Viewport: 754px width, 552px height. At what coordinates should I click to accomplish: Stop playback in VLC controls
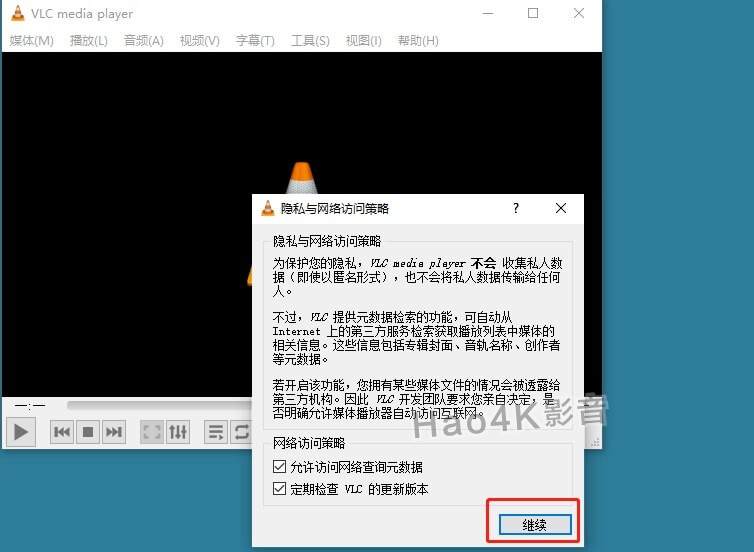point(88,432)
